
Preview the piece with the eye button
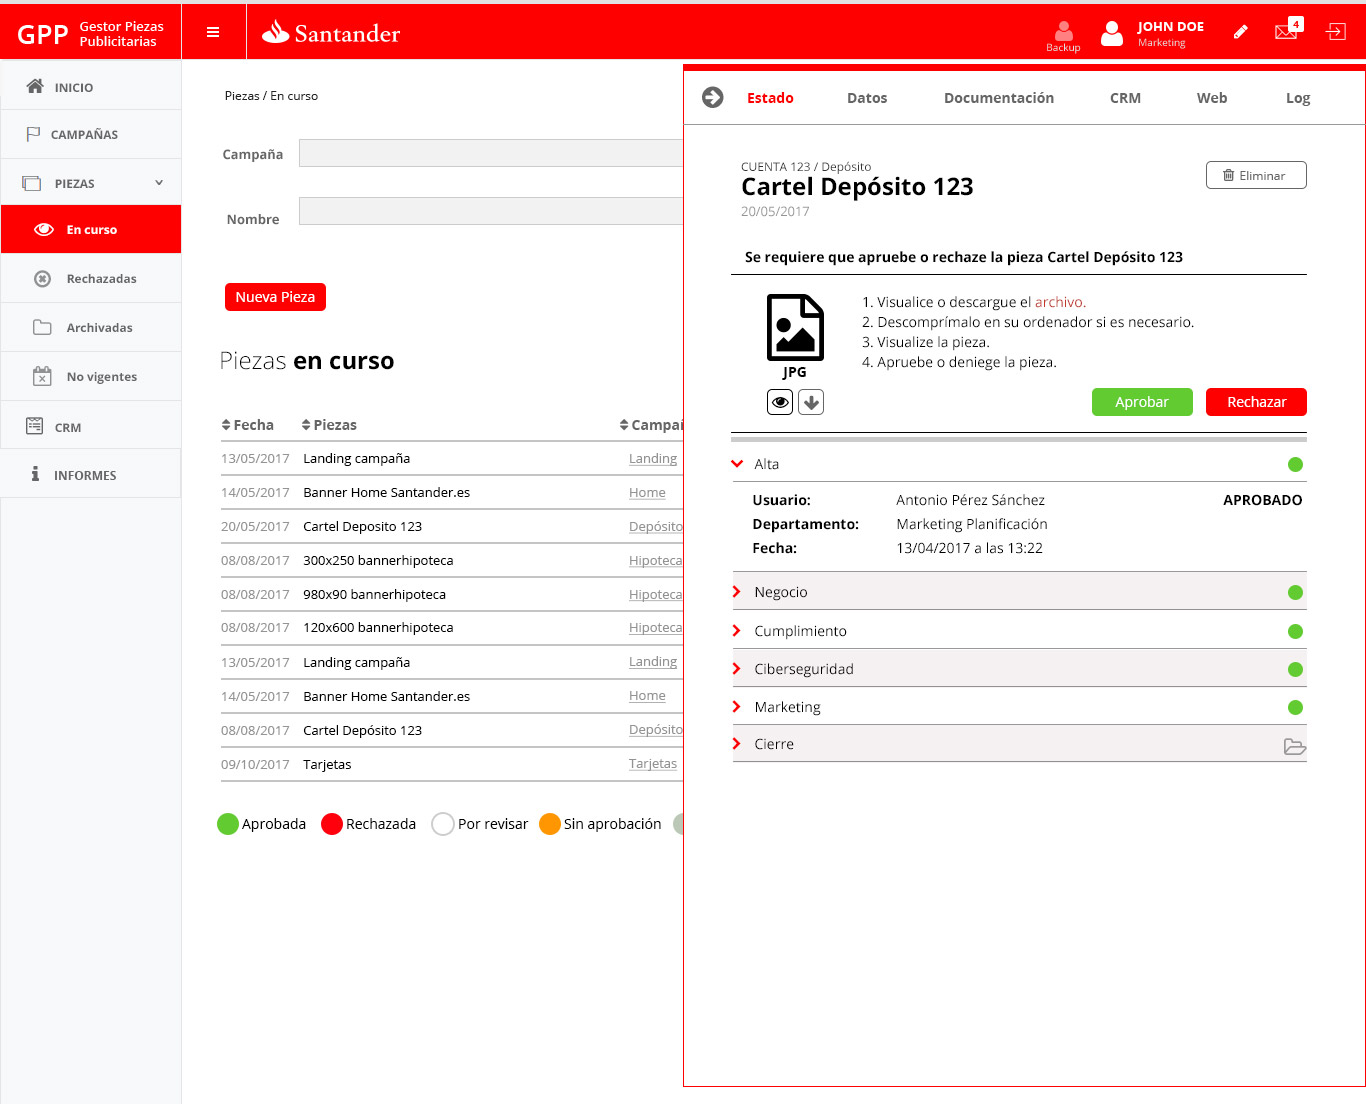(x=780, y=402)
